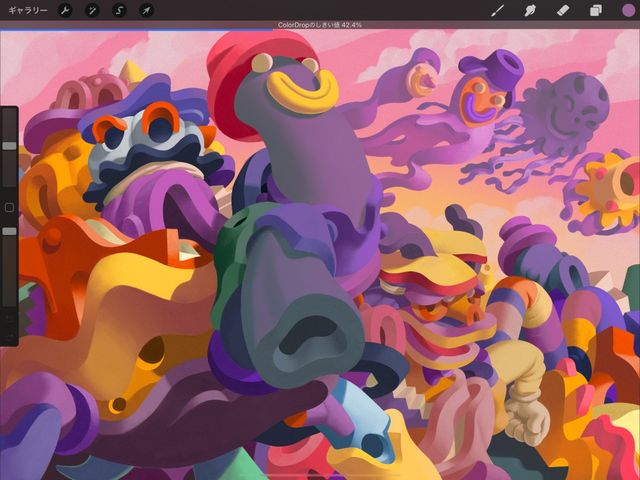
Task: Click the ColorDrop threshold 42.4% label
Action: click(320, 25)
